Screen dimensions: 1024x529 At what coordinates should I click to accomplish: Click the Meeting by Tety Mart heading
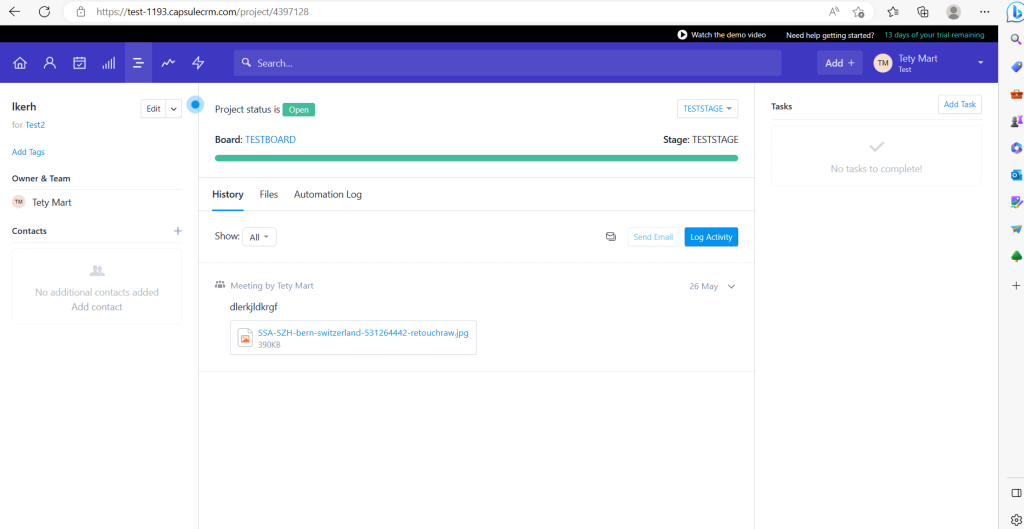pyautogui.click(x=272, y=286)
